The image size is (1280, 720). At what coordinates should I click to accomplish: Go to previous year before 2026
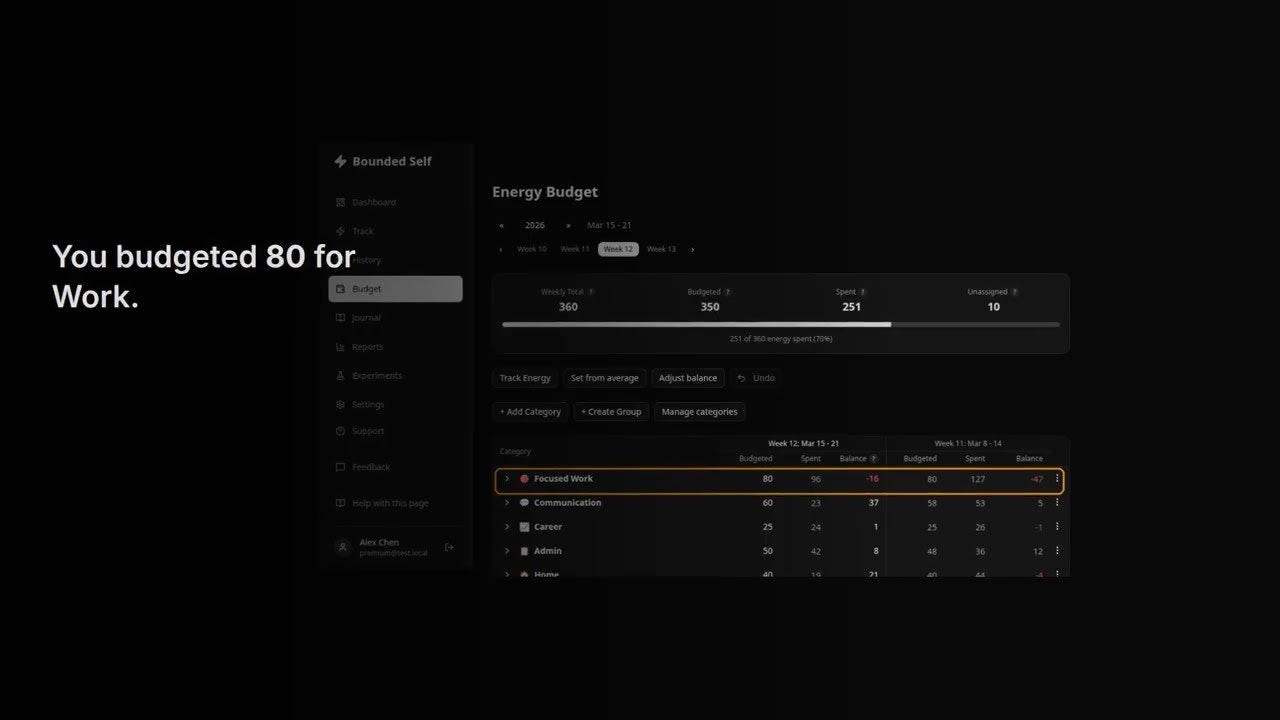502,226
